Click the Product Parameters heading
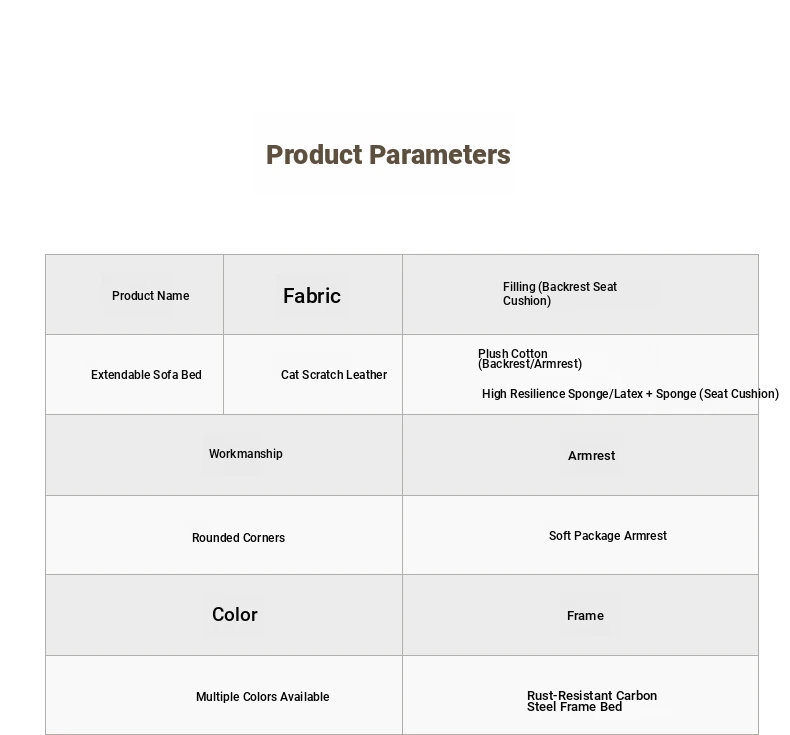 [388, 155]
